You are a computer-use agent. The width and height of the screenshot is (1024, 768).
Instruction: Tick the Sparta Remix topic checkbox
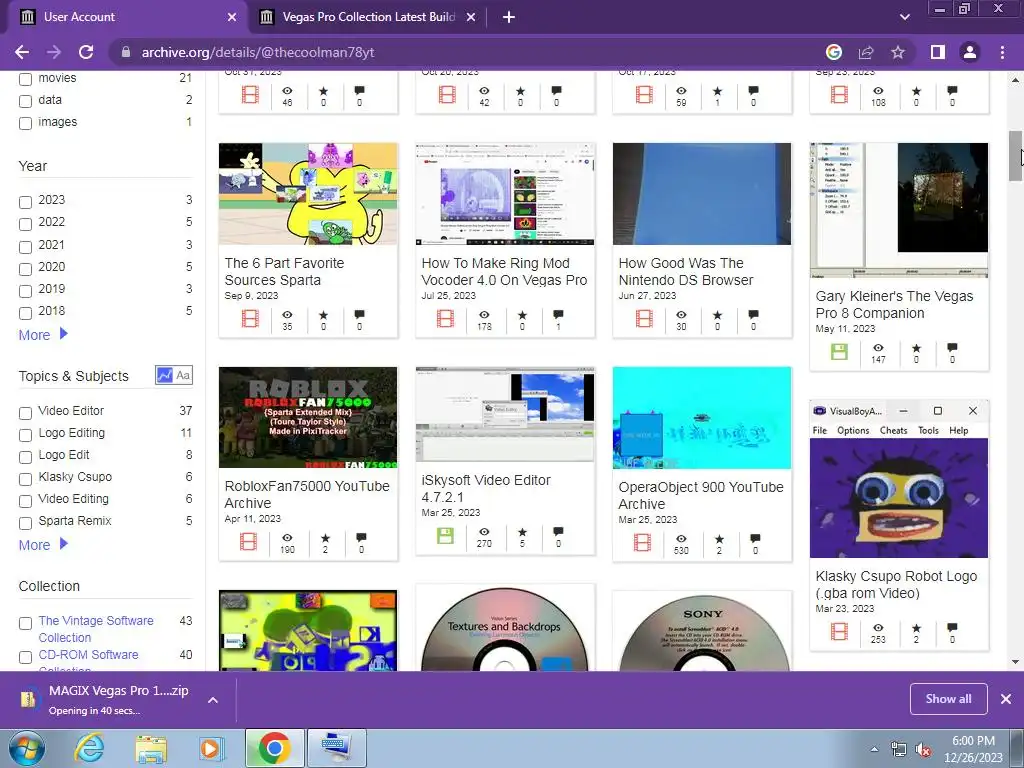coord(25,523)
